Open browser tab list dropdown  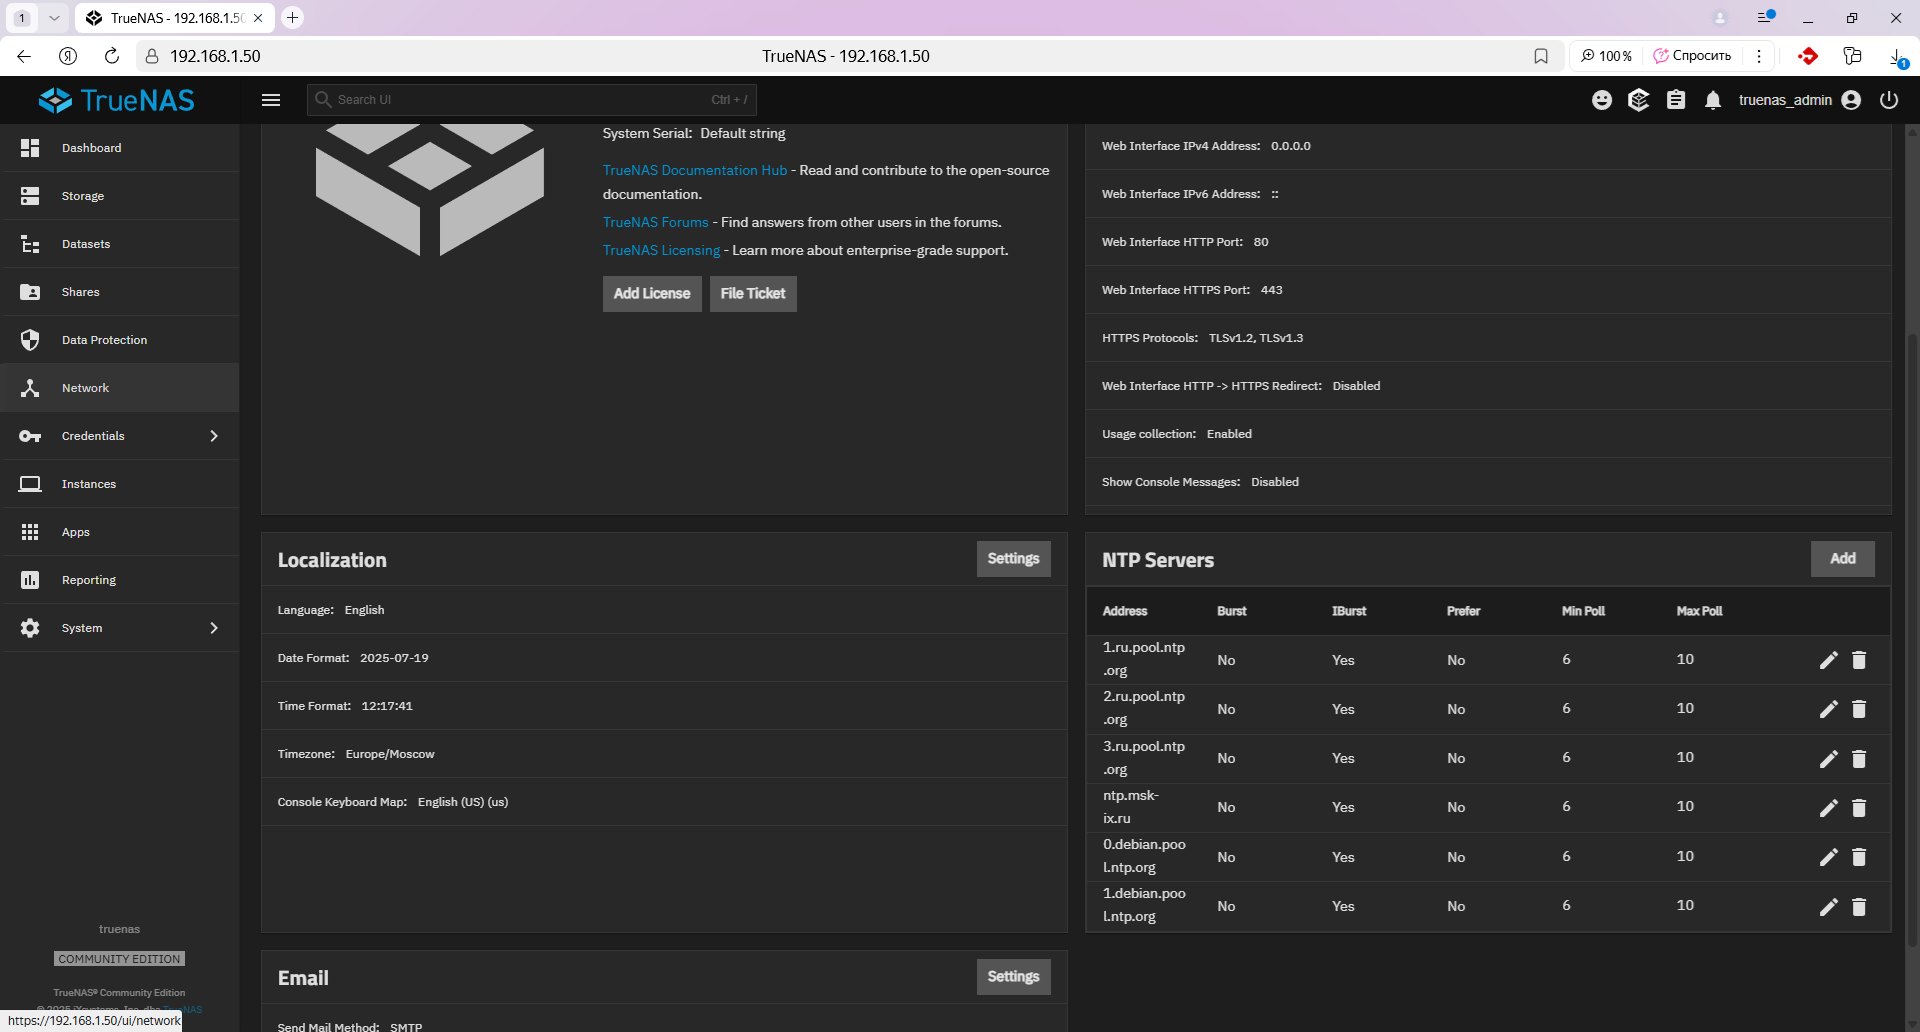pos(54,18)
